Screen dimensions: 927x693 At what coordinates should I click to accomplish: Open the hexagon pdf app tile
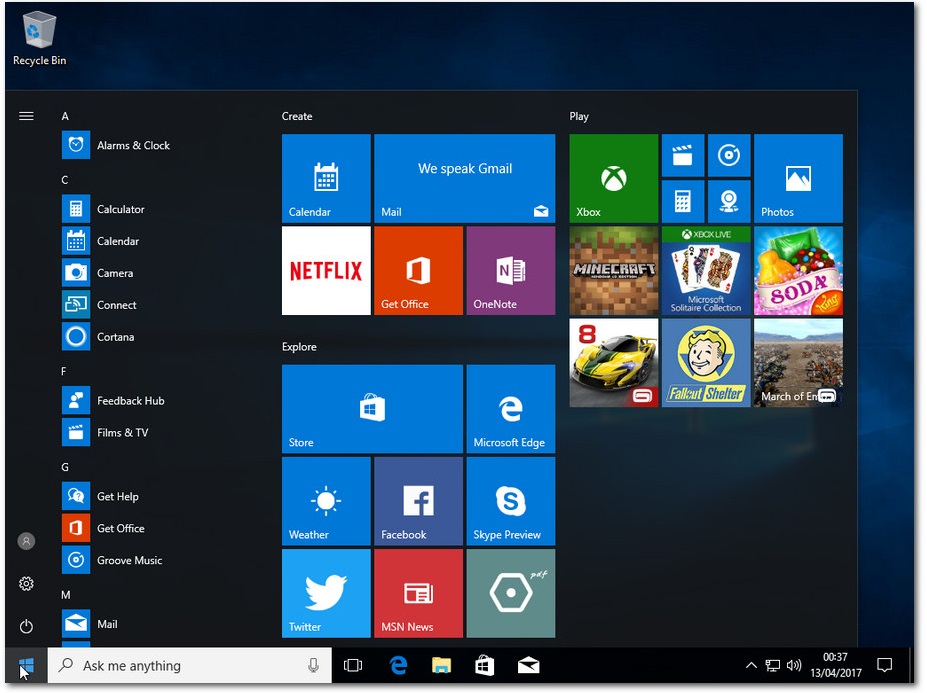click(x=511, y=594)
